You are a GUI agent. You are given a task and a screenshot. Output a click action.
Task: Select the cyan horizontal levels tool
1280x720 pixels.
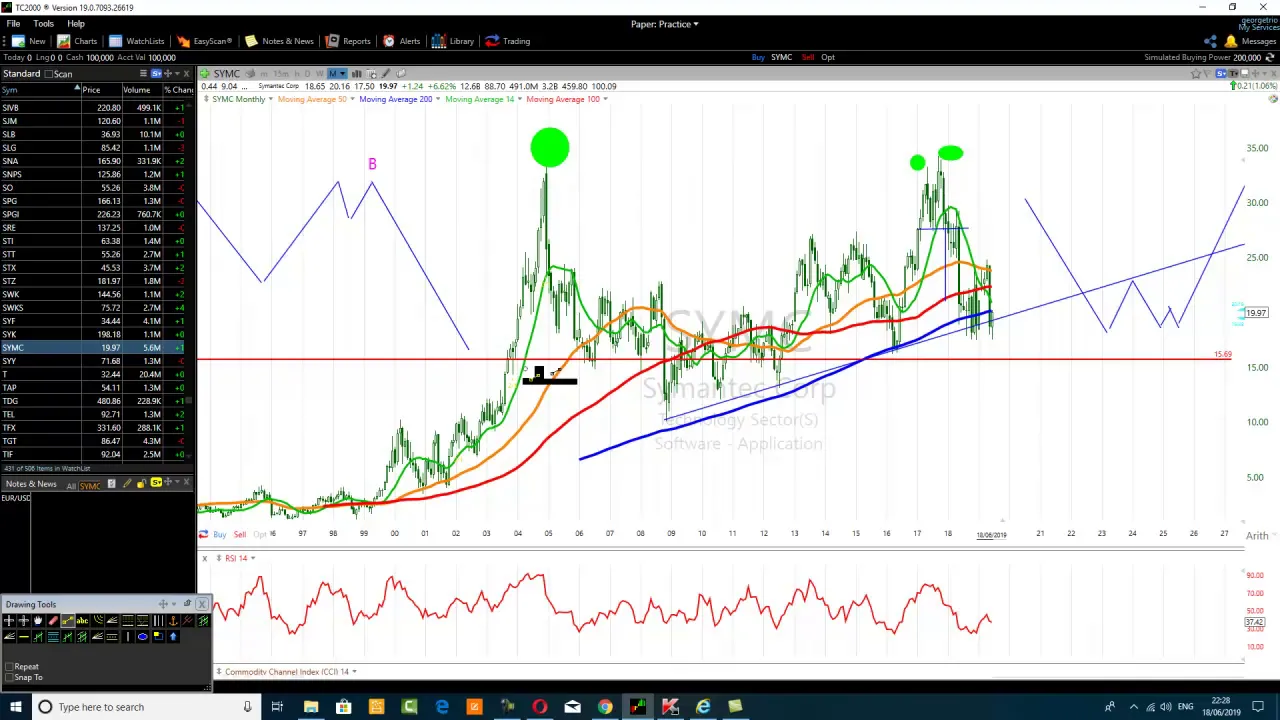(x=53, y=637)
